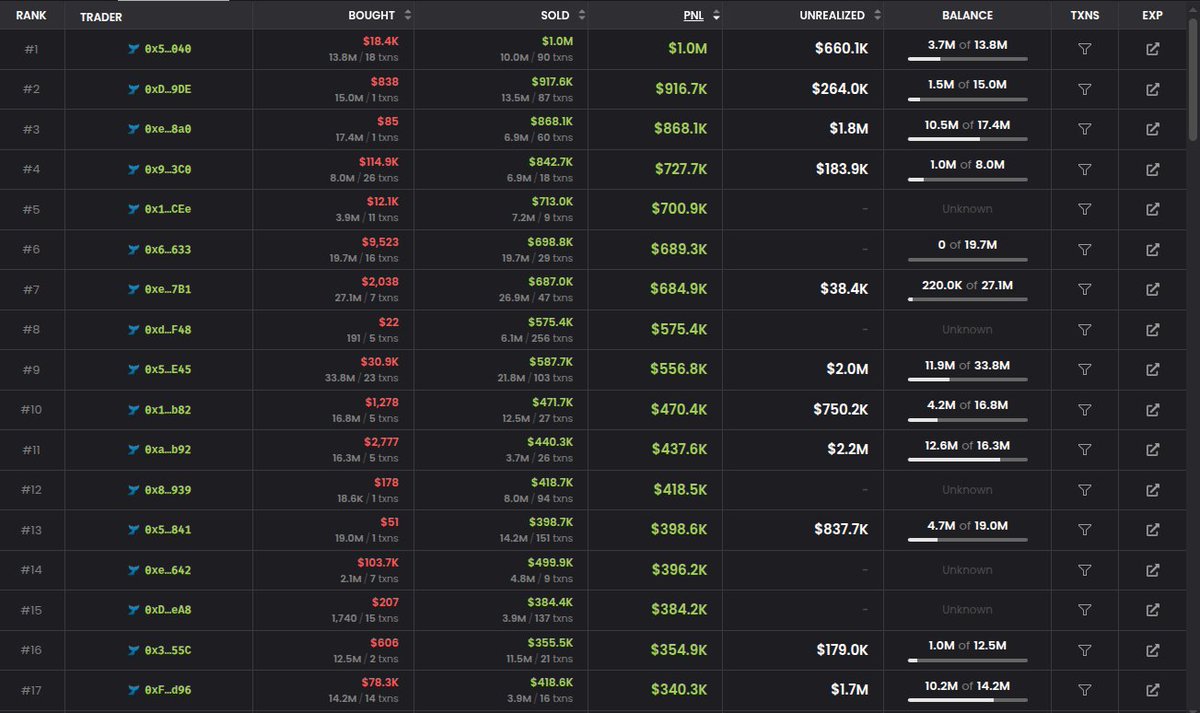The width and height of the screenshot is (1200, 713).
Task: Open explorer link for rank #4 trader
Action: click(x=1152, y=169)
